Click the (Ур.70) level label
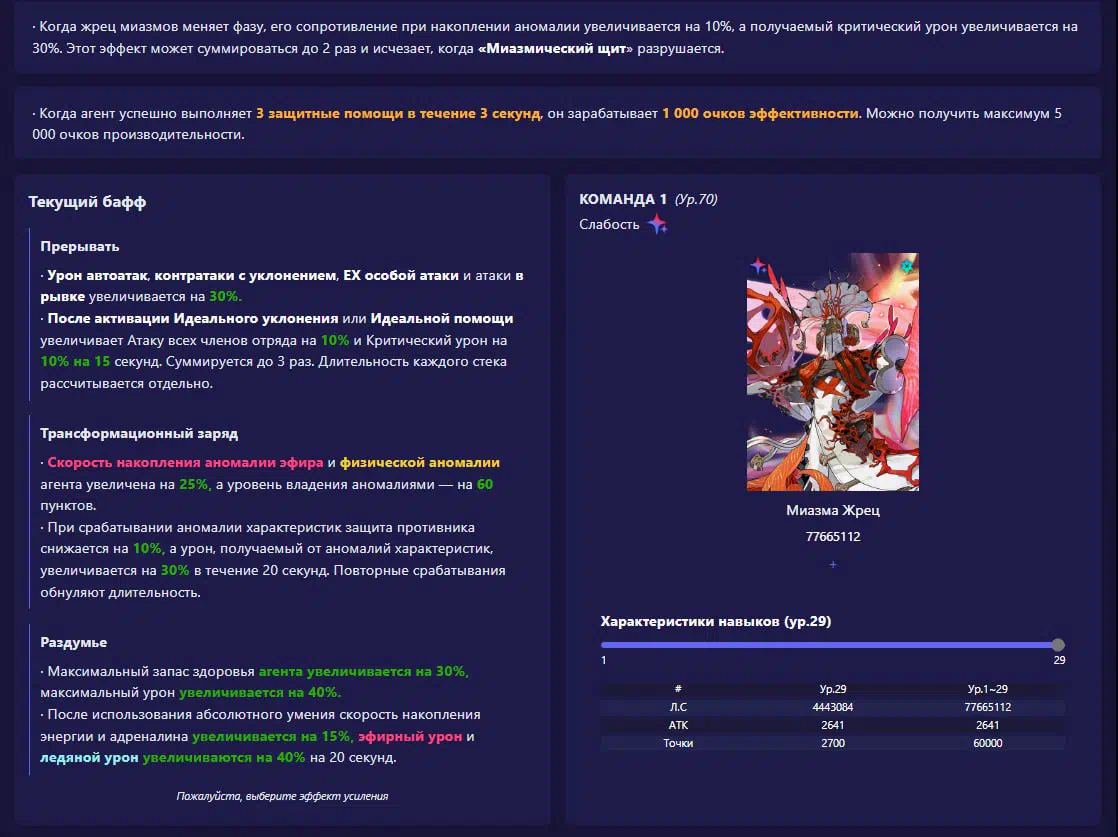Screen dimensions: 1118x837 tap(696, 199)
